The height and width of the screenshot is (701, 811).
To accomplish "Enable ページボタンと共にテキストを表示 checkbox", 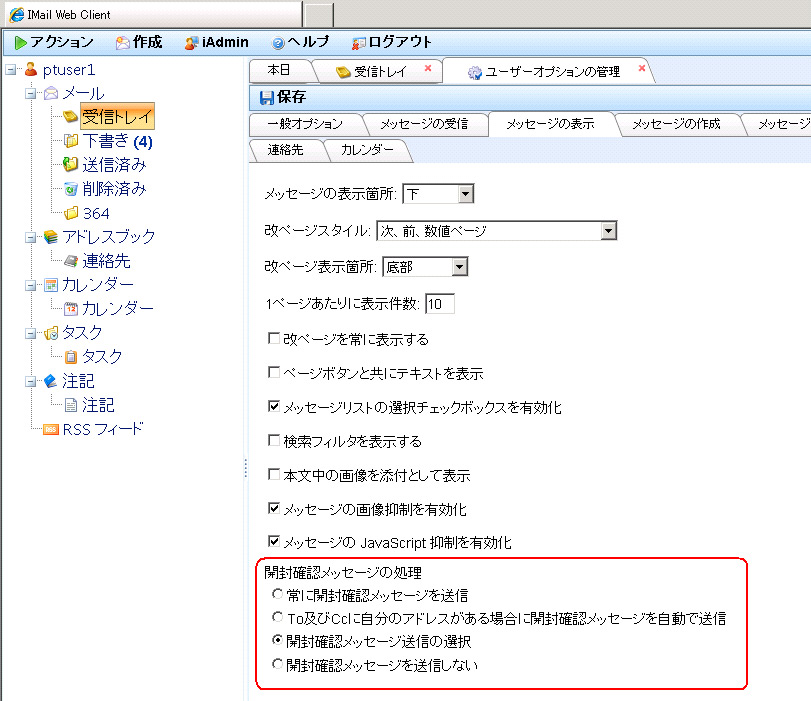I will point(274,372).
